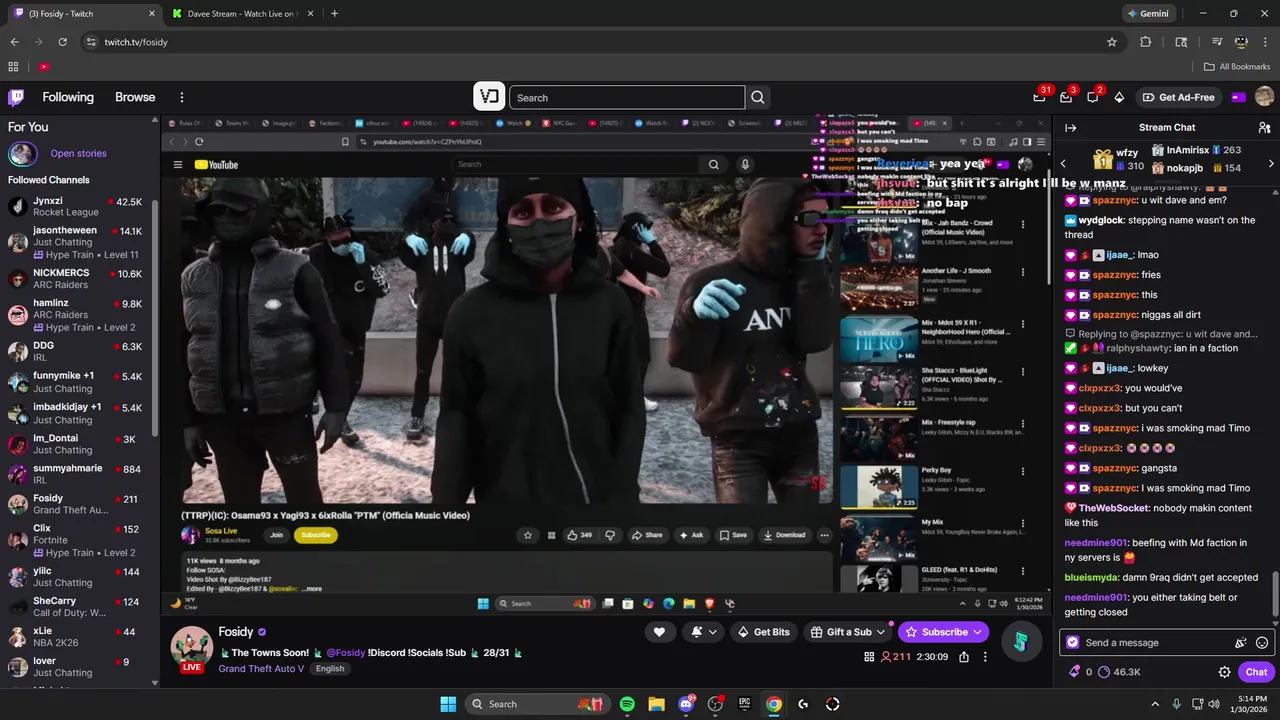The image size is (1280, 720).
Task: Click the Twitch search input field
Action: click(x=627, y=97)
